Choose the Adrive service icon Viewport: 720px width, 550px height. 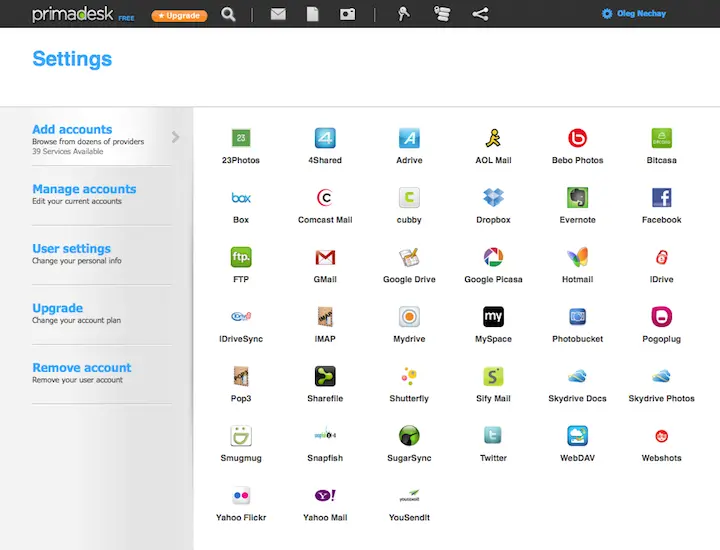(409, 138)
